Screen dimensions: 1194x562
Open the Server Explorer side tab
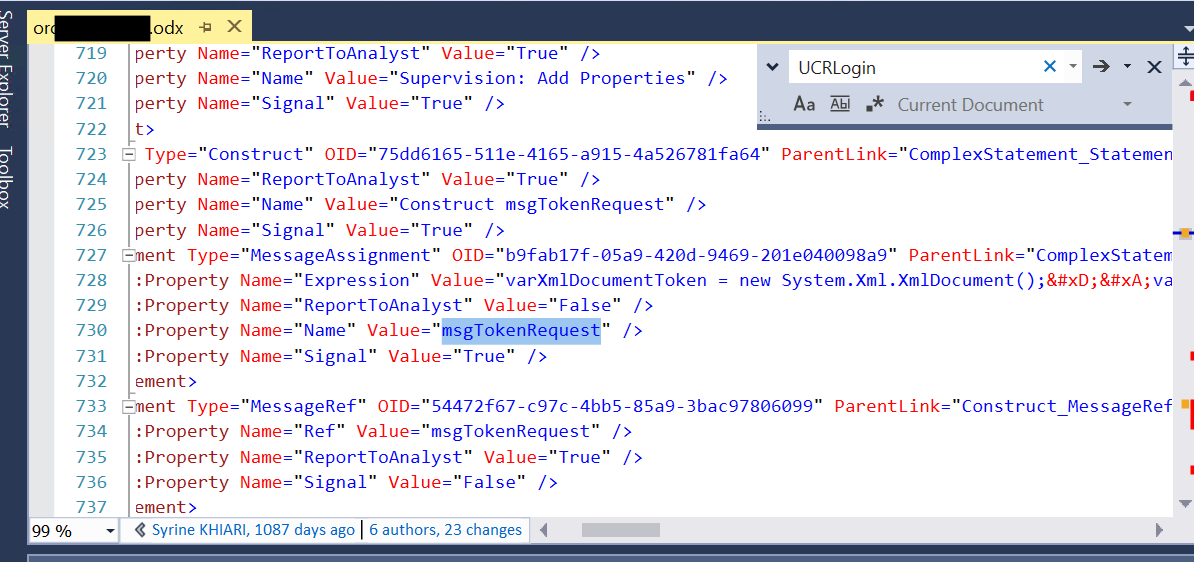click(x=9, y=70)
